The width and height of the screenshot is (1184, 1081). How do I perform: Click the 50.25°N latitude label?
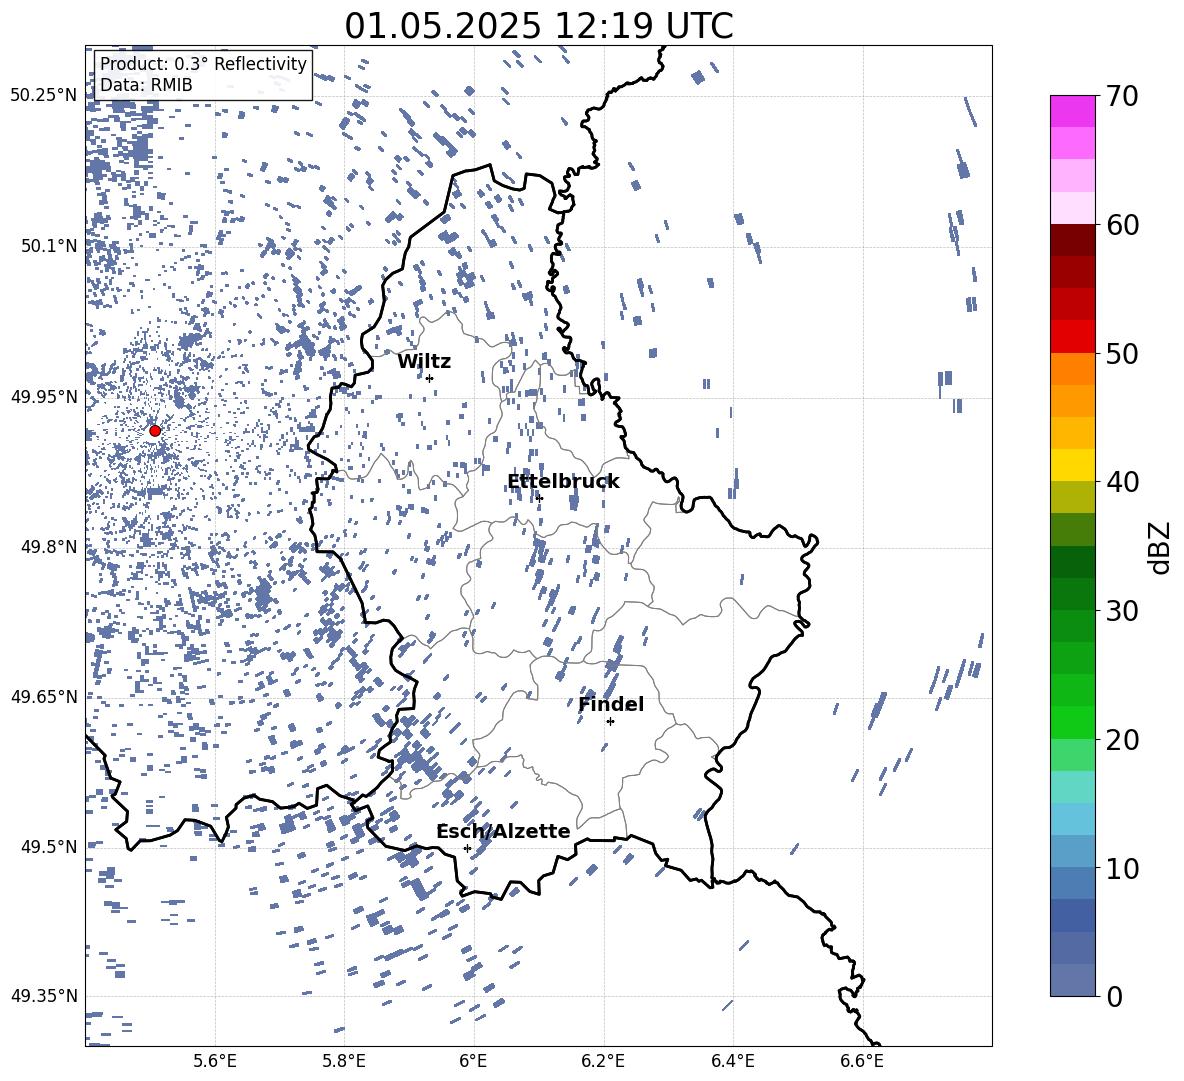(x=44, y=96)
